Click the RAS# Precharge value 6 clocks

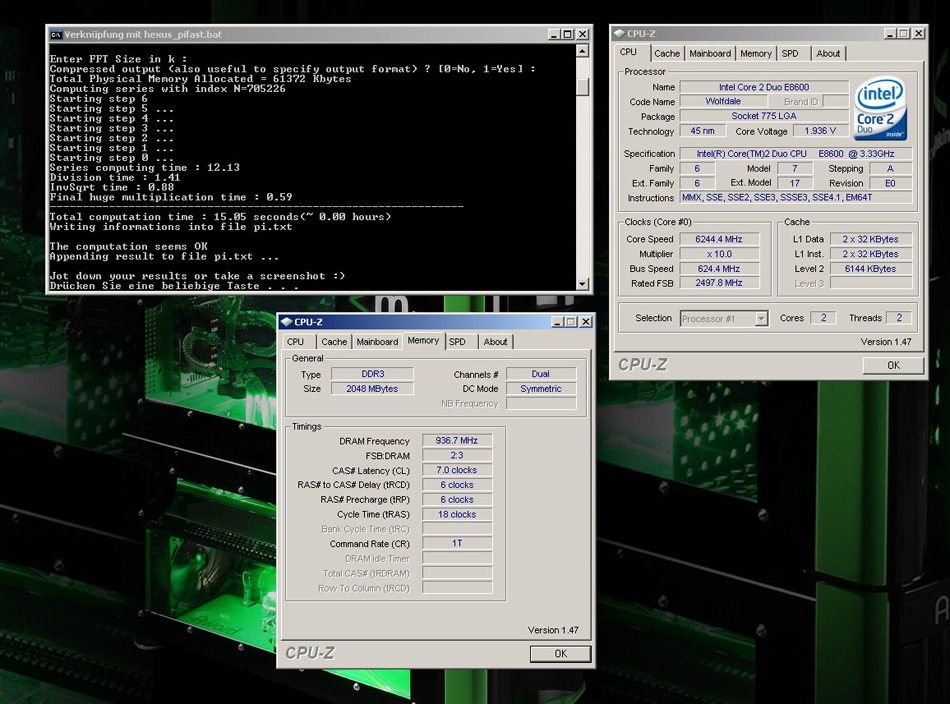(457, 500)
